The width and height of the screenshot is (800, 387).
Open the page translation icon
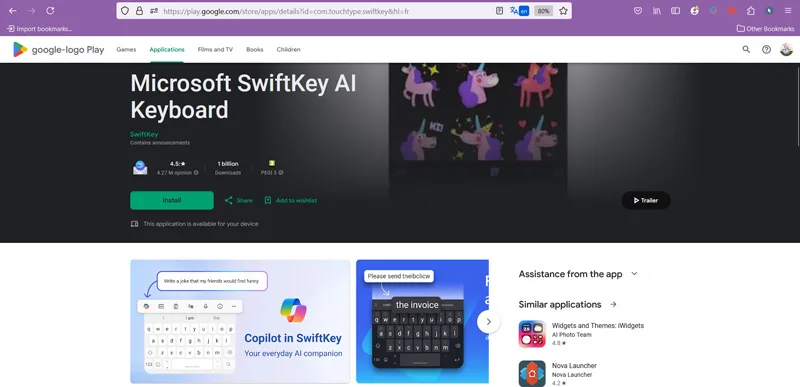519,11
